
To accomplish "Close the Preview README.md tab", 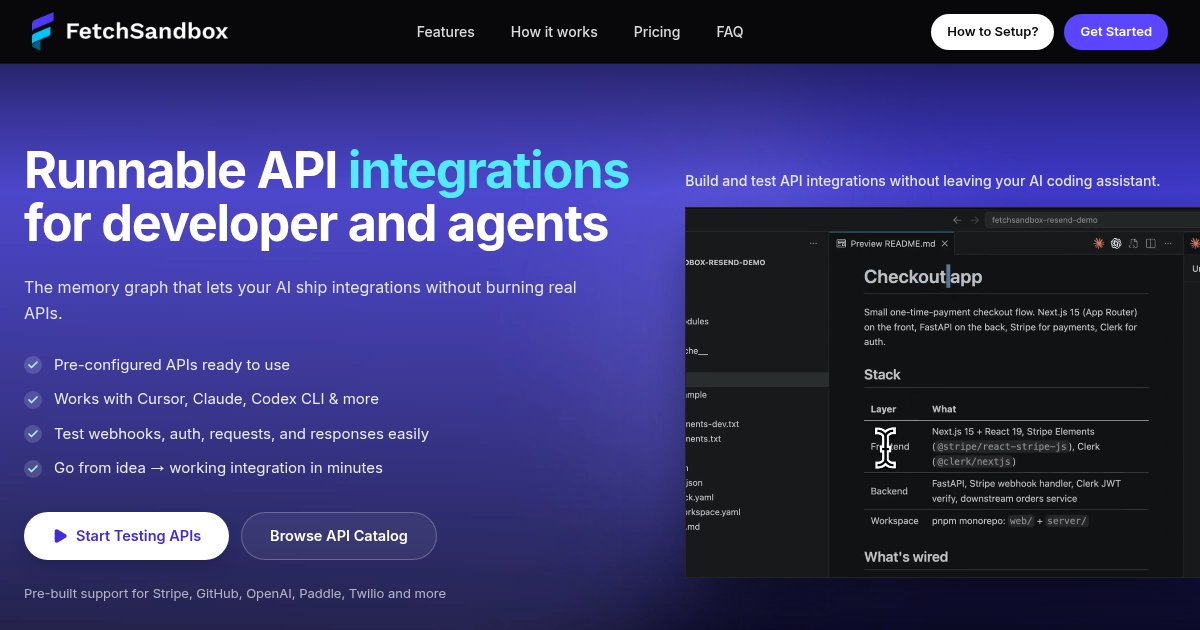I will click(945, 243).
